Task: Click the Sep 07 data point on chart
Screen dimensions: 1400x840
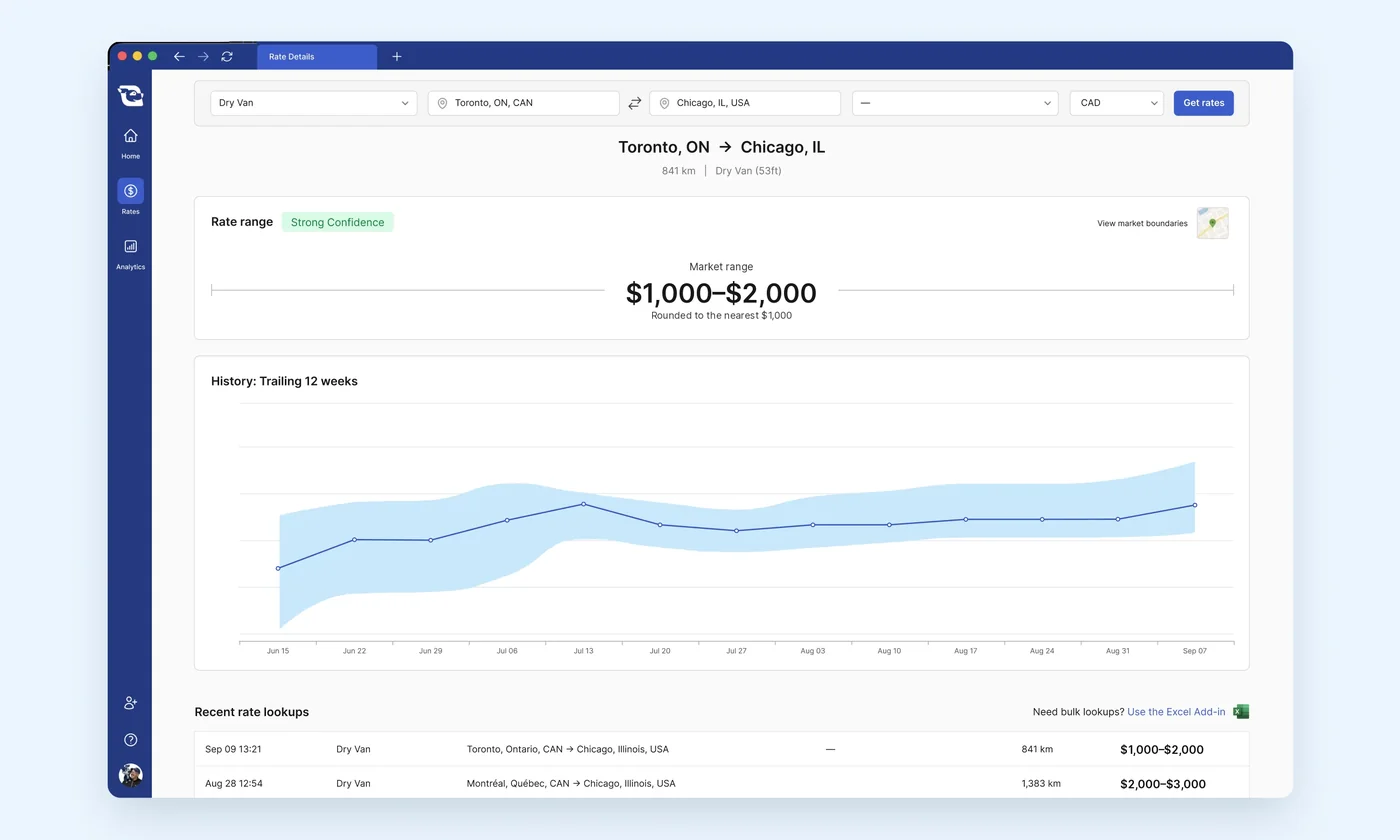Action: (1195, 505)
